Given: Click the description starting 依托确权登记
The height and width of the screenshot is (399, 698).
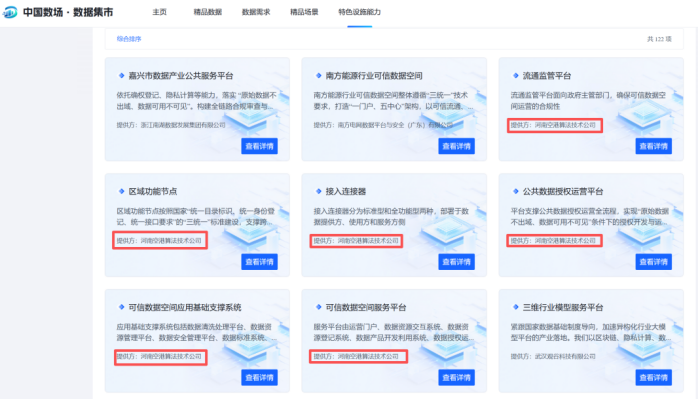Looking at the screenshot, I should [196, 101].
